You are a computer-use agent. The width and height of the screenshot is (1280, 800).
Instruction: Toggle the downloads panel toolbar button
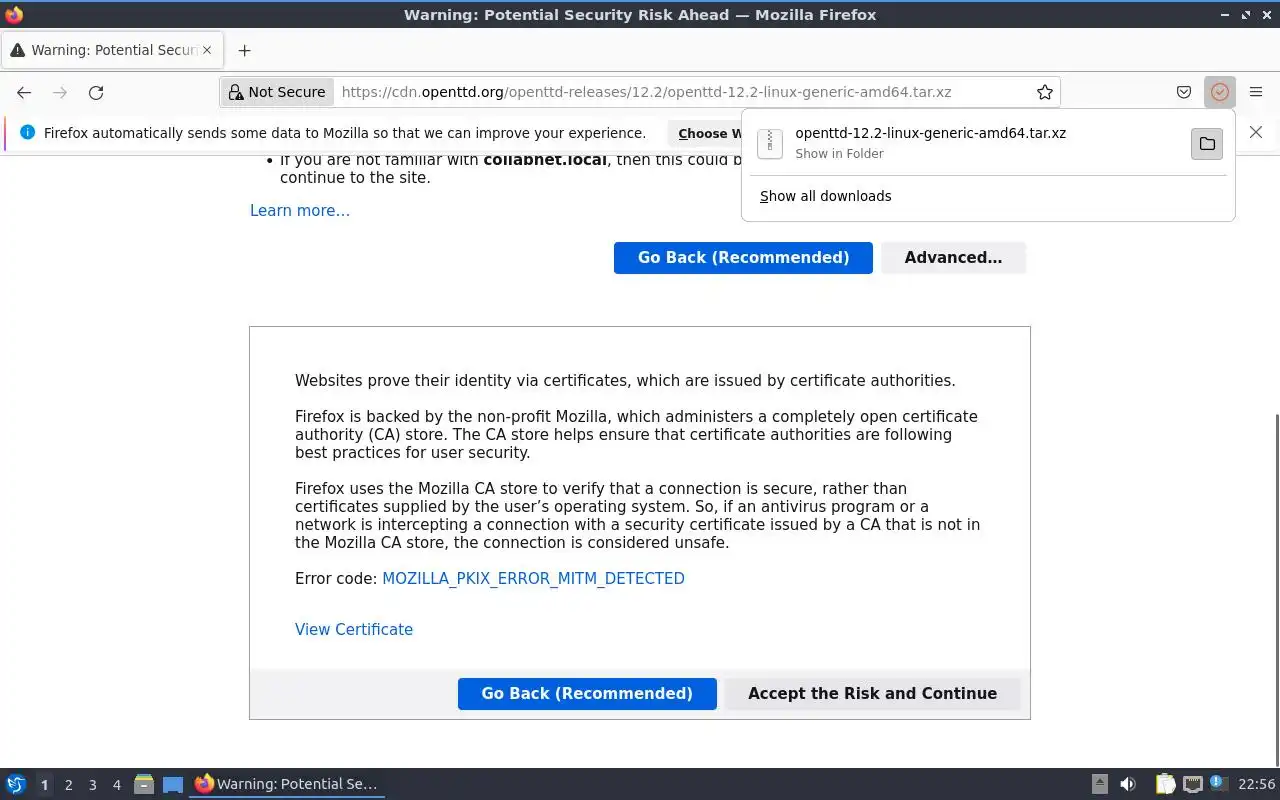(x=1220, y=92)
